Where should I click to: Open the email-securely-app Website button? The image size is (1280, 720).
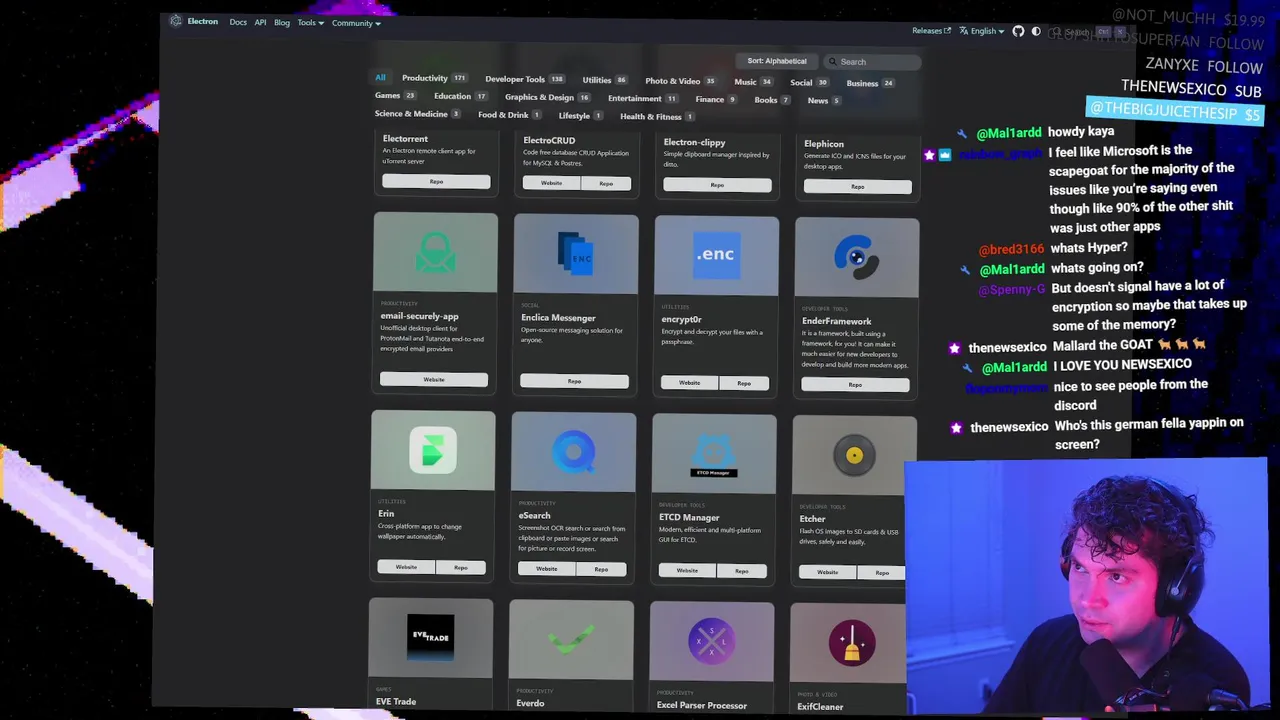click(434, 379)
